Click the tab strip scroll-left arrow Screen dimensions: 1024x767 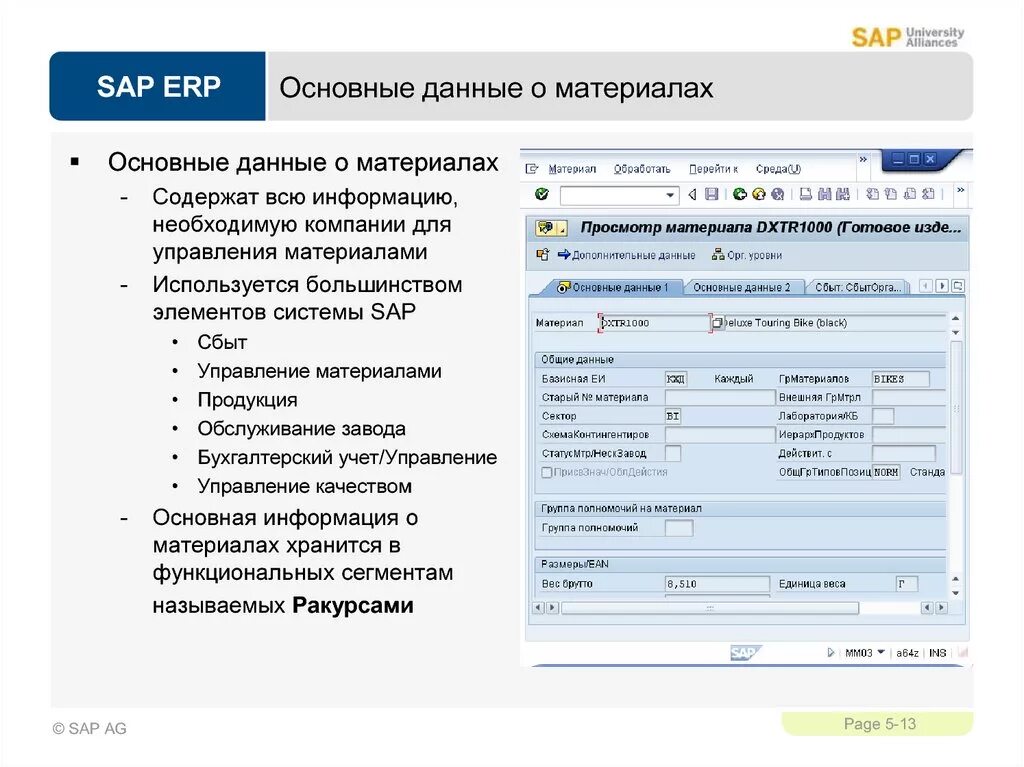click(x=925, y=286)
